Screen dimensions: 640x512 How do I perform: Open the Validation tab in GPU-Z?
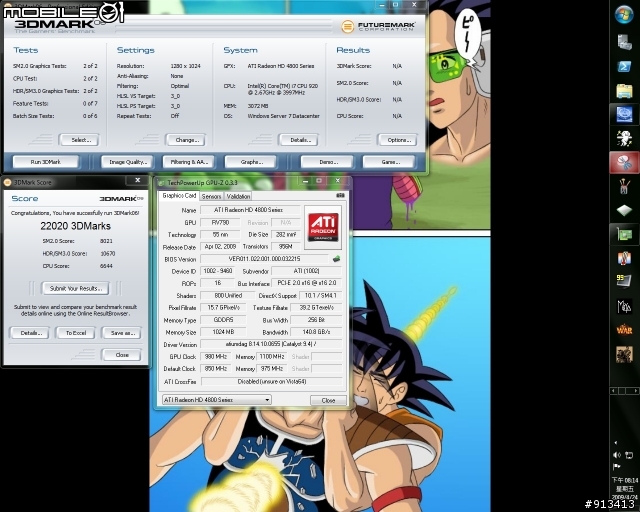tap(238, 196)
